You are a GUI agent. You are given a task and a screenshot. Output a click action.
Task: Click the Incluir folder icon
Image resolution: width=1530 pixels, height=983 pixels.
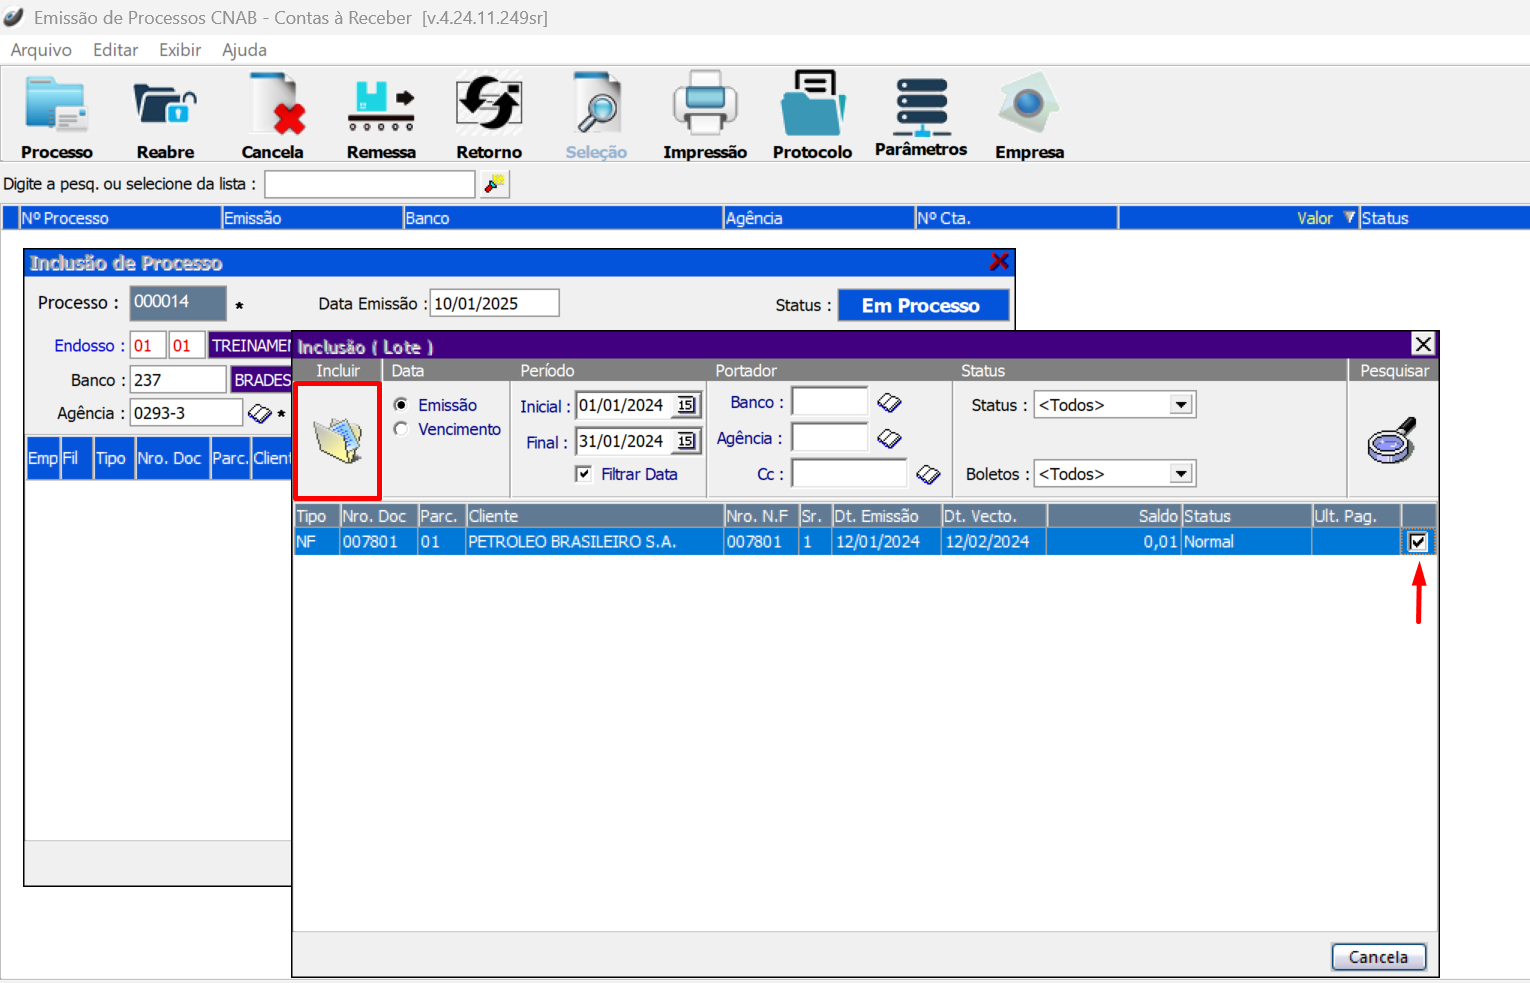pos(338,441)
